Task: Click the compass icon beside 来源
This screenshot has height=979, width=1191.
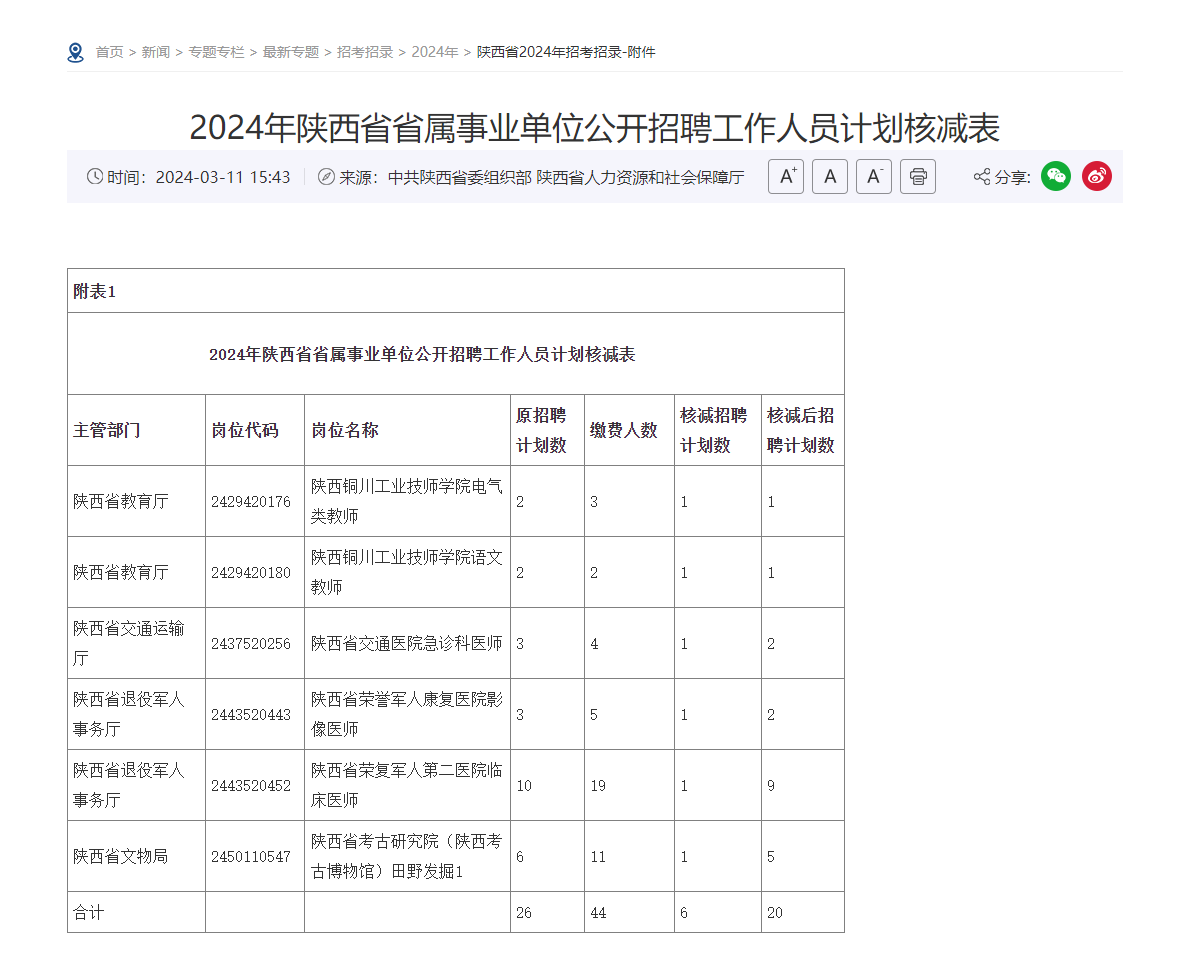Action: (326, 177)
